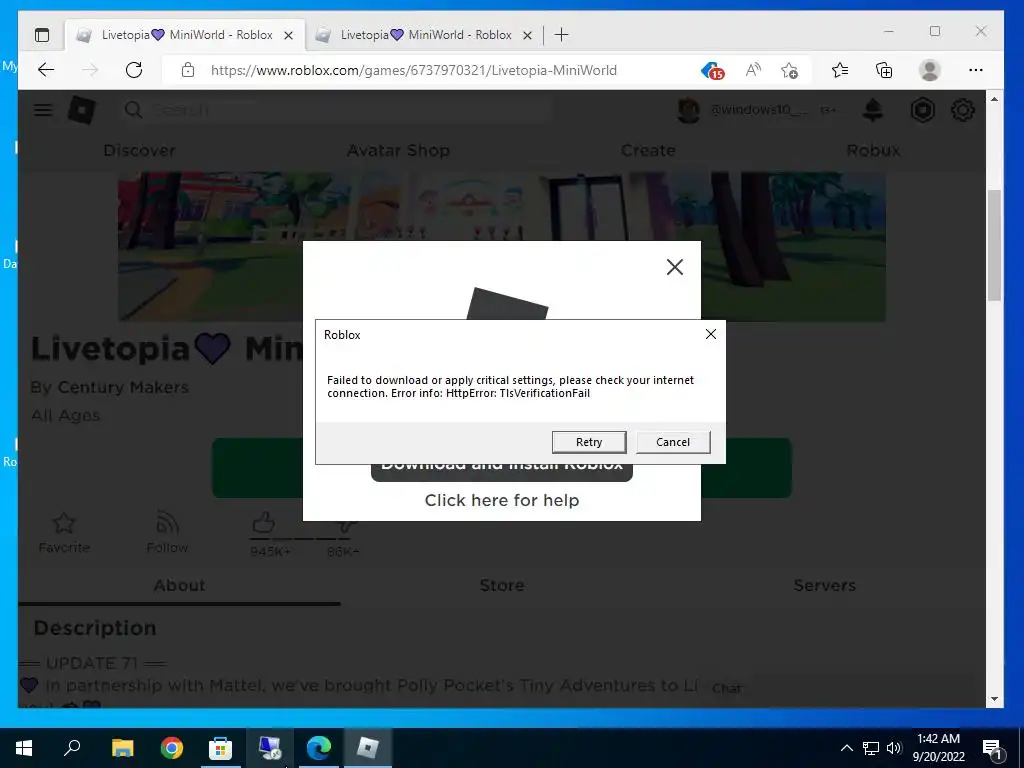Open the tab actions menu icon
This screenshot has width=1024, height=768.
(x=42, y=35)
